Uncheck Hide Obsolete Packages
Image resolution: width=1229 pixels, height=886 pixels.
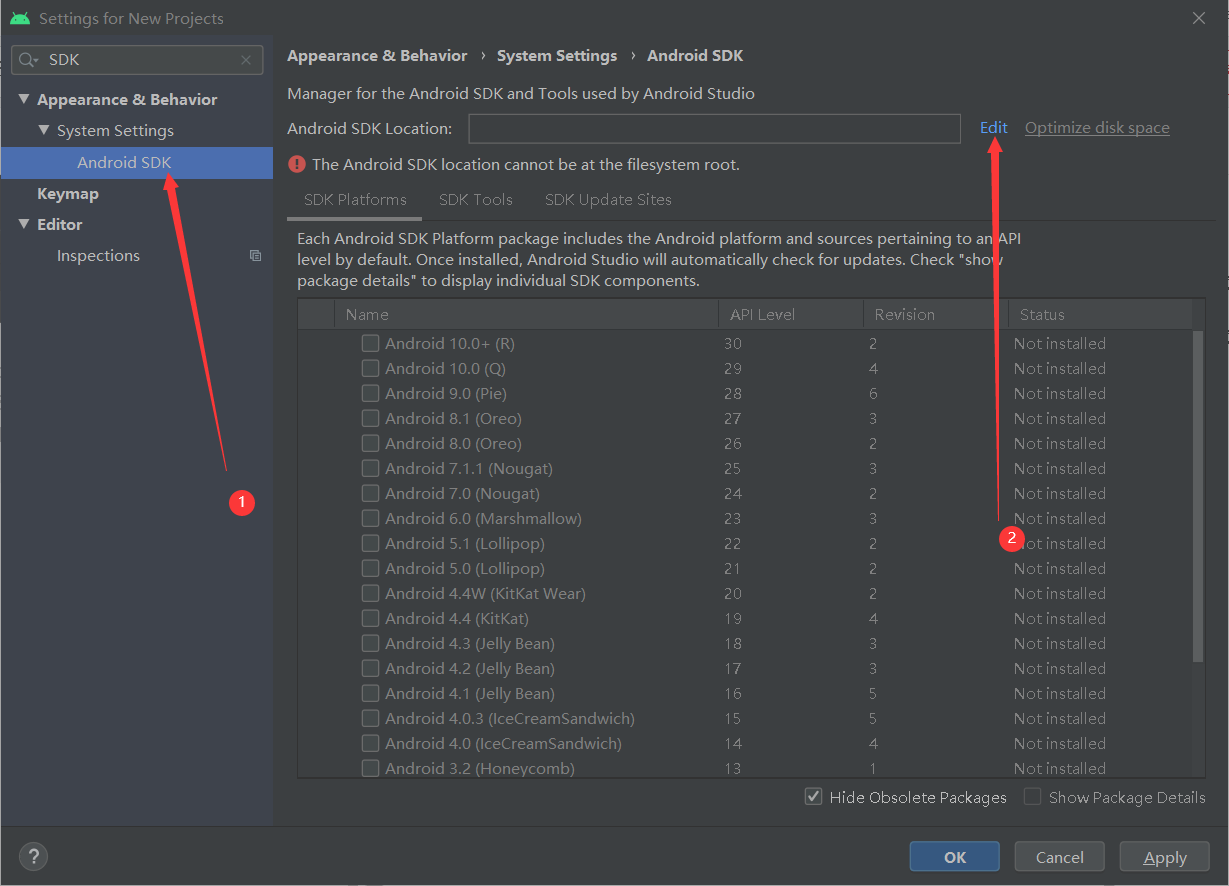click(x=813, y=797)
